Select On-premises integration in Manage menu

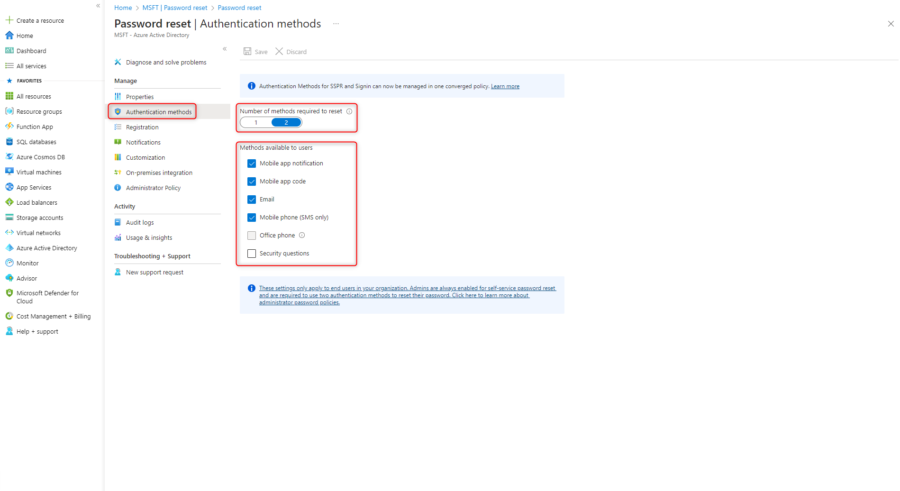tap(159, 172)
